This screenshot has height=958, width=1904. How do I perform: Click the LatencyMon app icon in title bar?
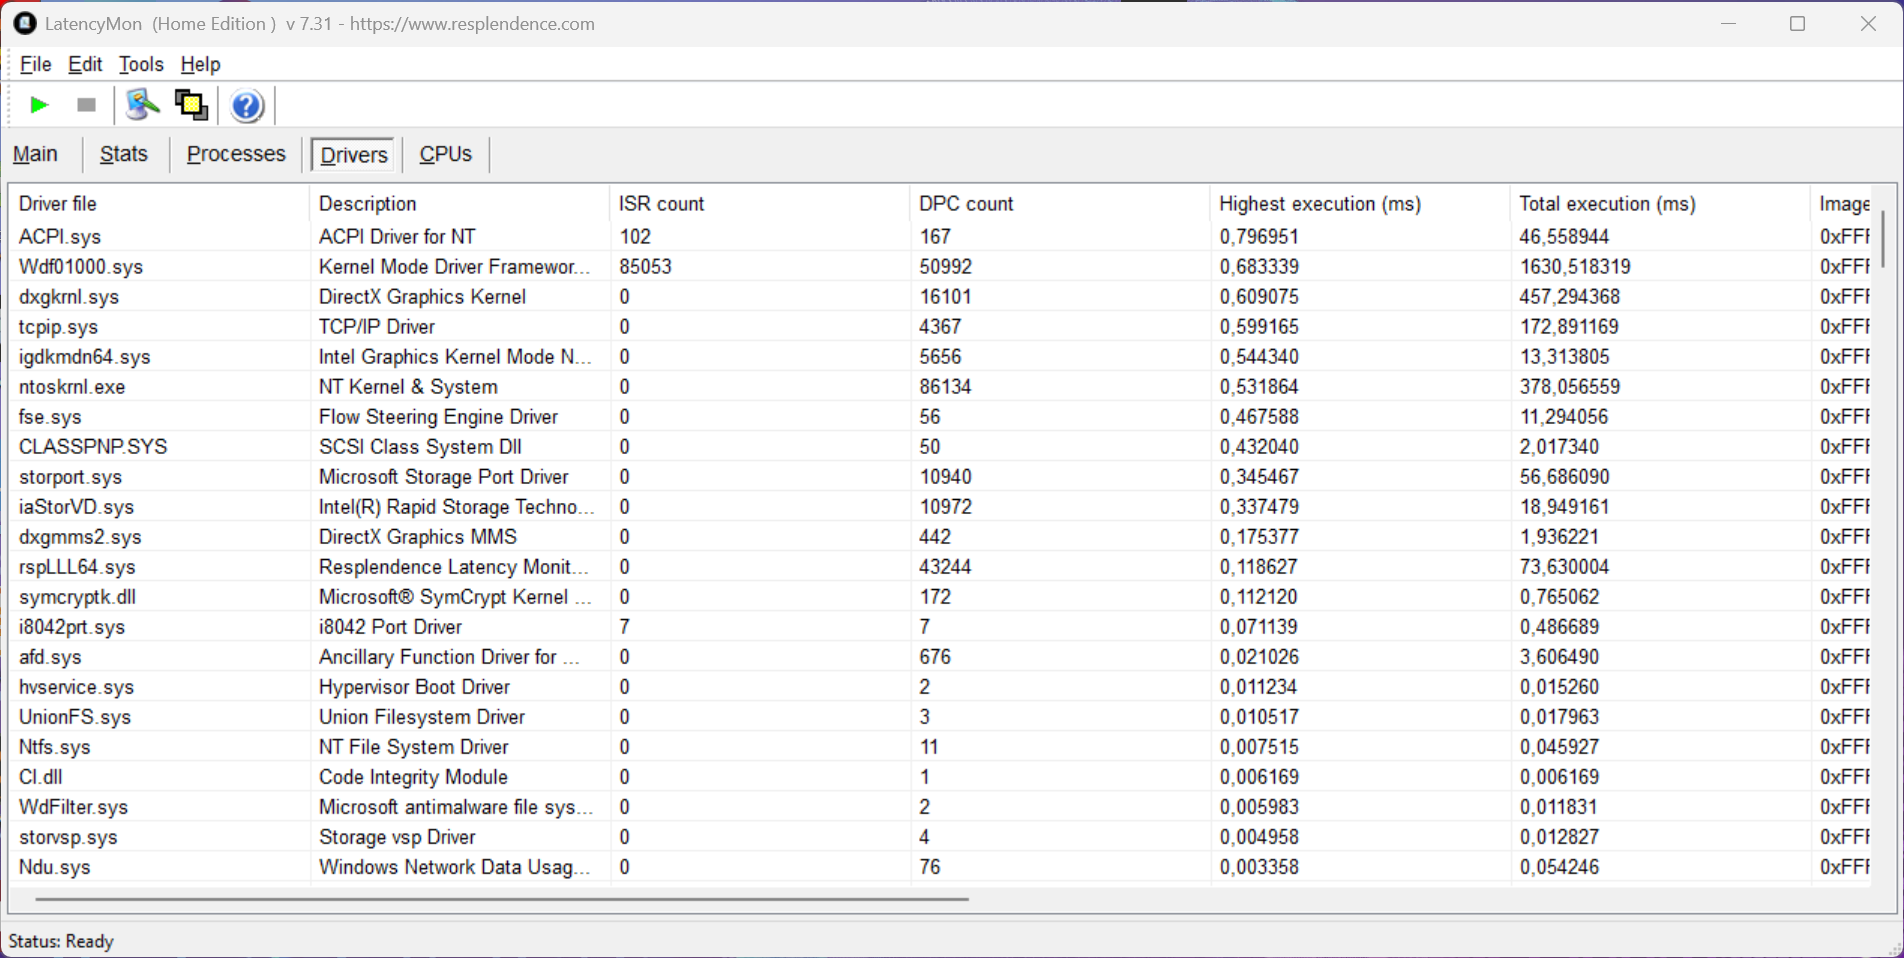coord(24,23)
